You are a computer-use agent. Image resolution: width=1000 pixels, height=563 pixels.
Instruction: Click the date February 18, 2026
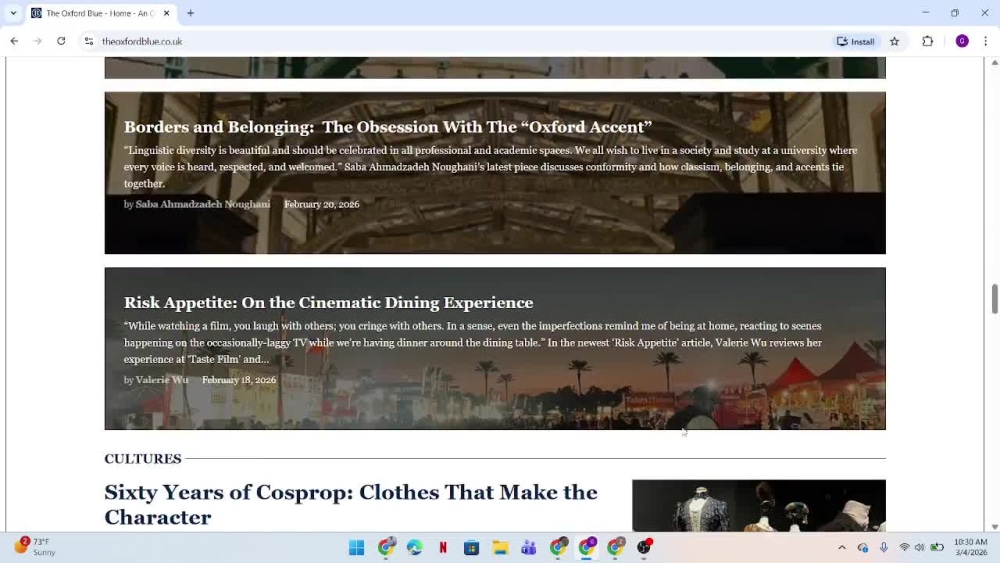pyautogui.click(x=239, y=379)
